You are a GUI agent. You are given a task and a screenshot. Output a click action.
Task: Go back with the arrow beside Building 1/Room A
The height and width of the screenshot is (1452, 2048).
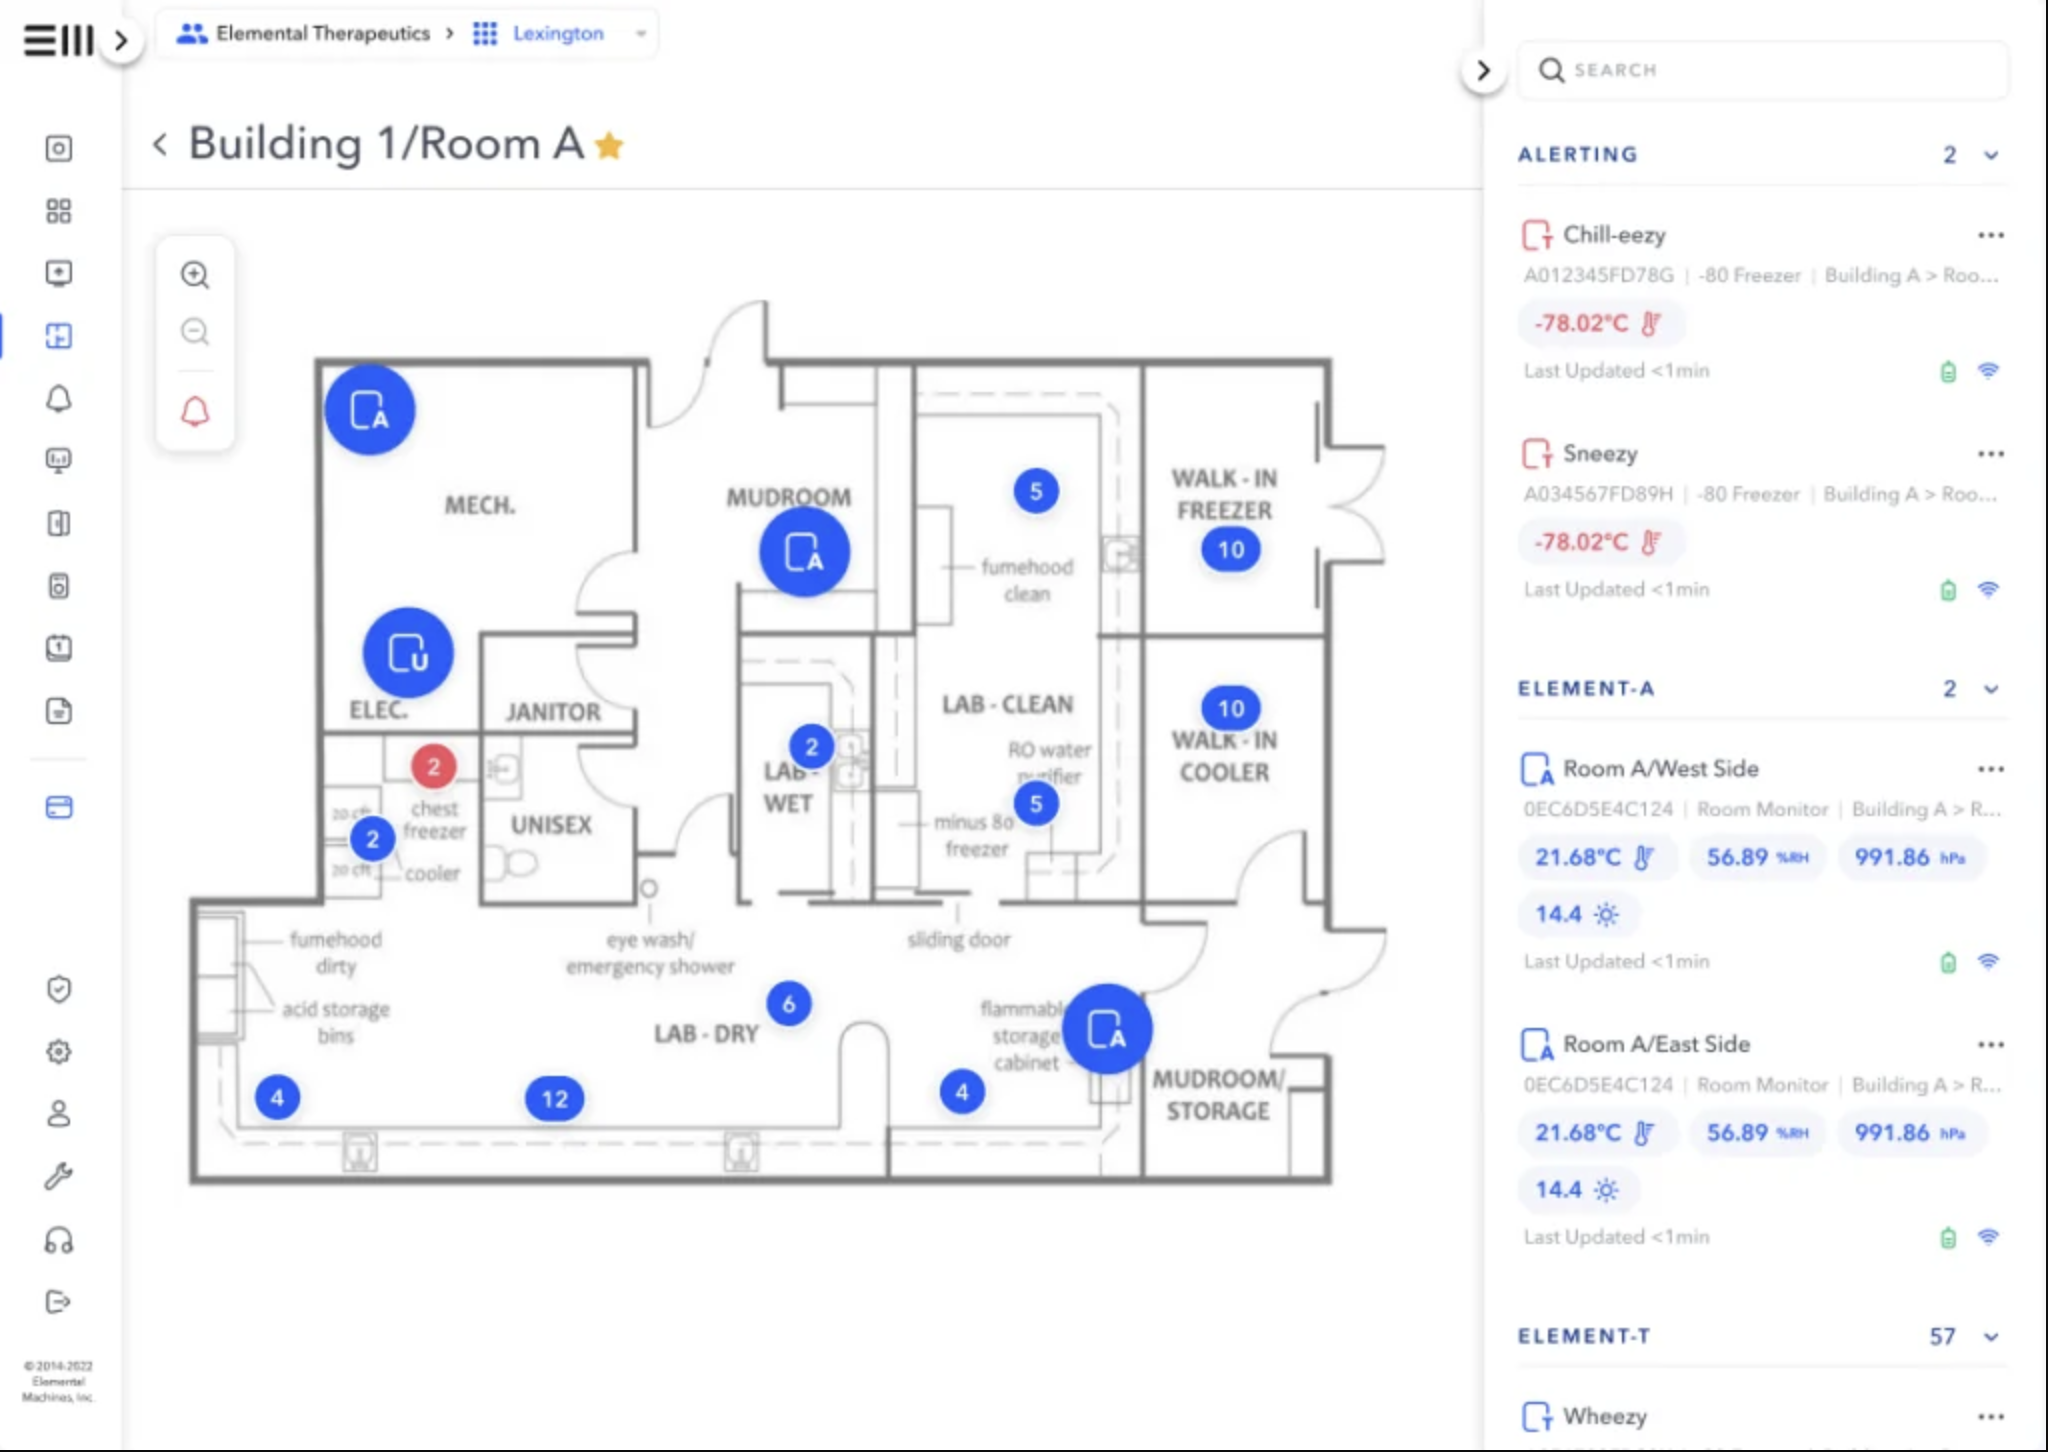point(160,145)
